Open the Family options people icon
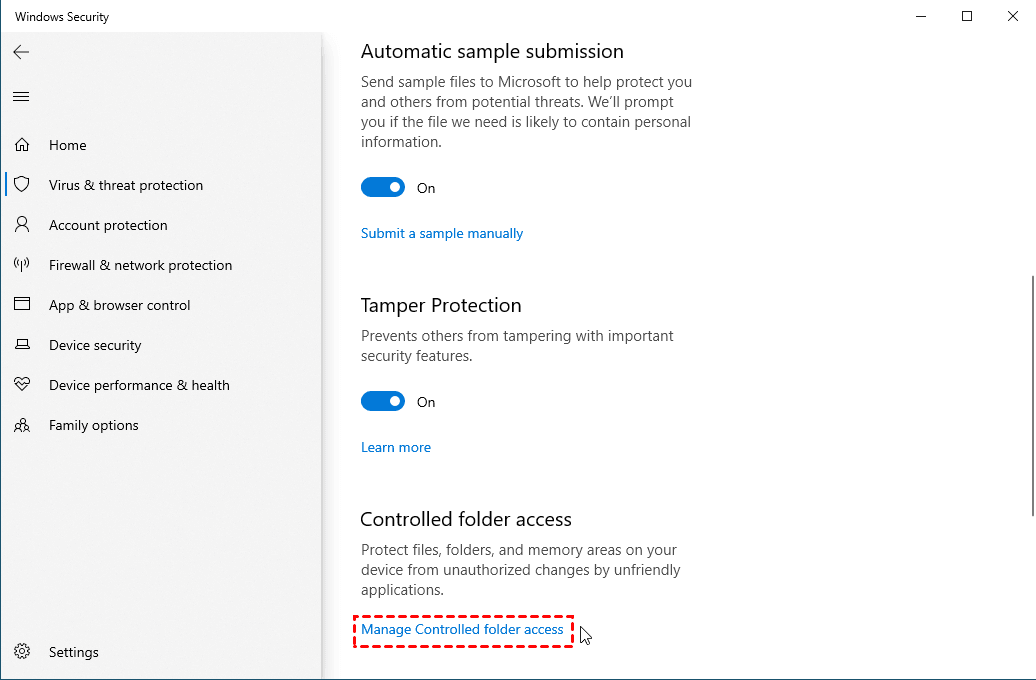 coord(22,425)
